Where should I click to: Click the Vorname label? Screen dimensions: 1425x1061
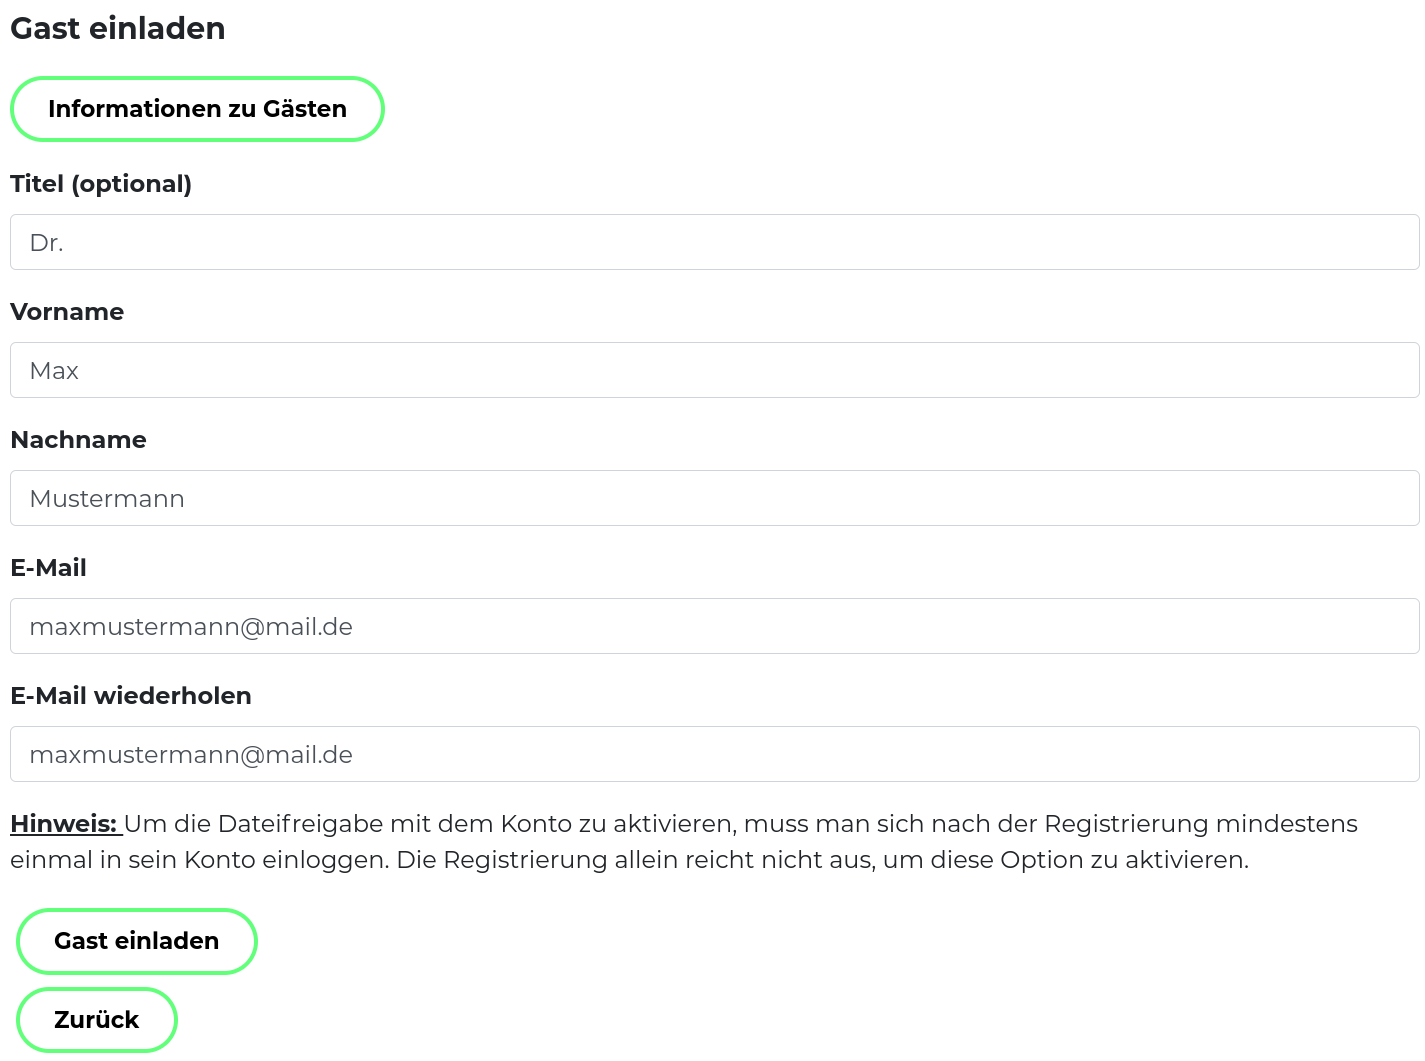point(67,312)
